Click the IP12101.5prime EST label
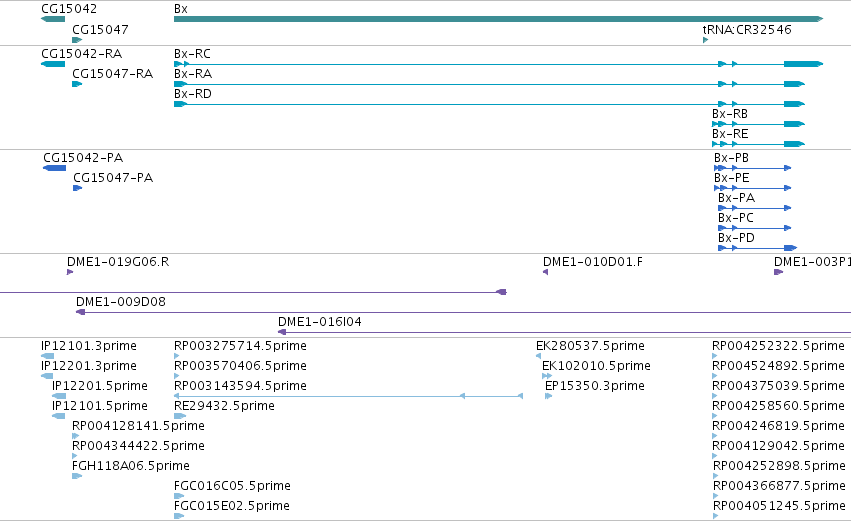 pos(100,406)
